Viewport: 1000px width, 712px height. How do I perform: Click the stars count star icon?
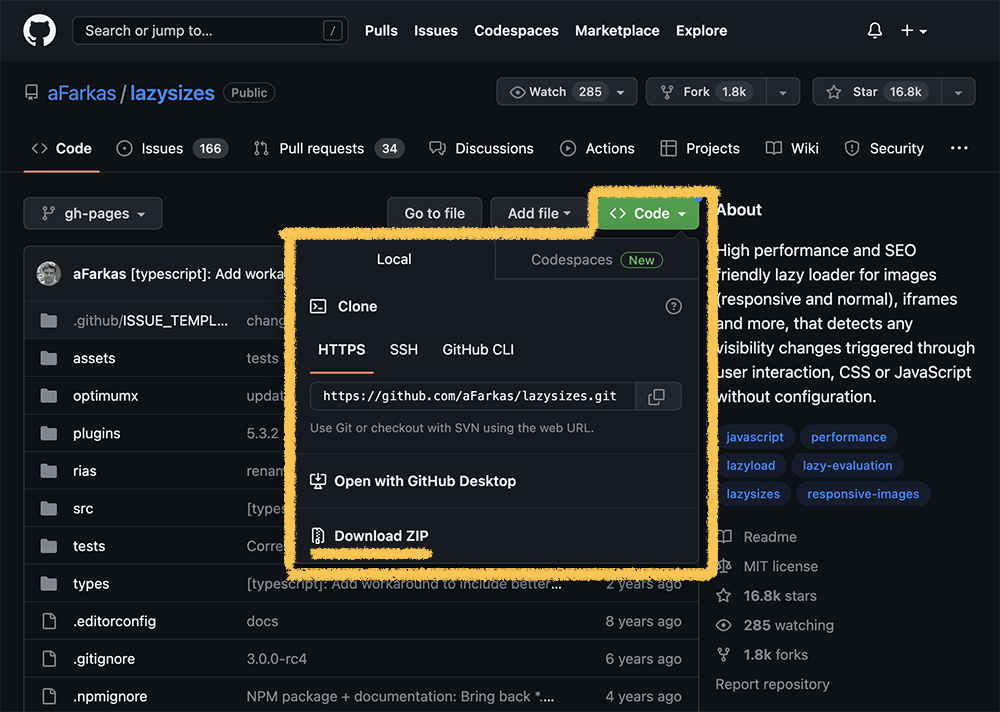(x=723, y=596)
